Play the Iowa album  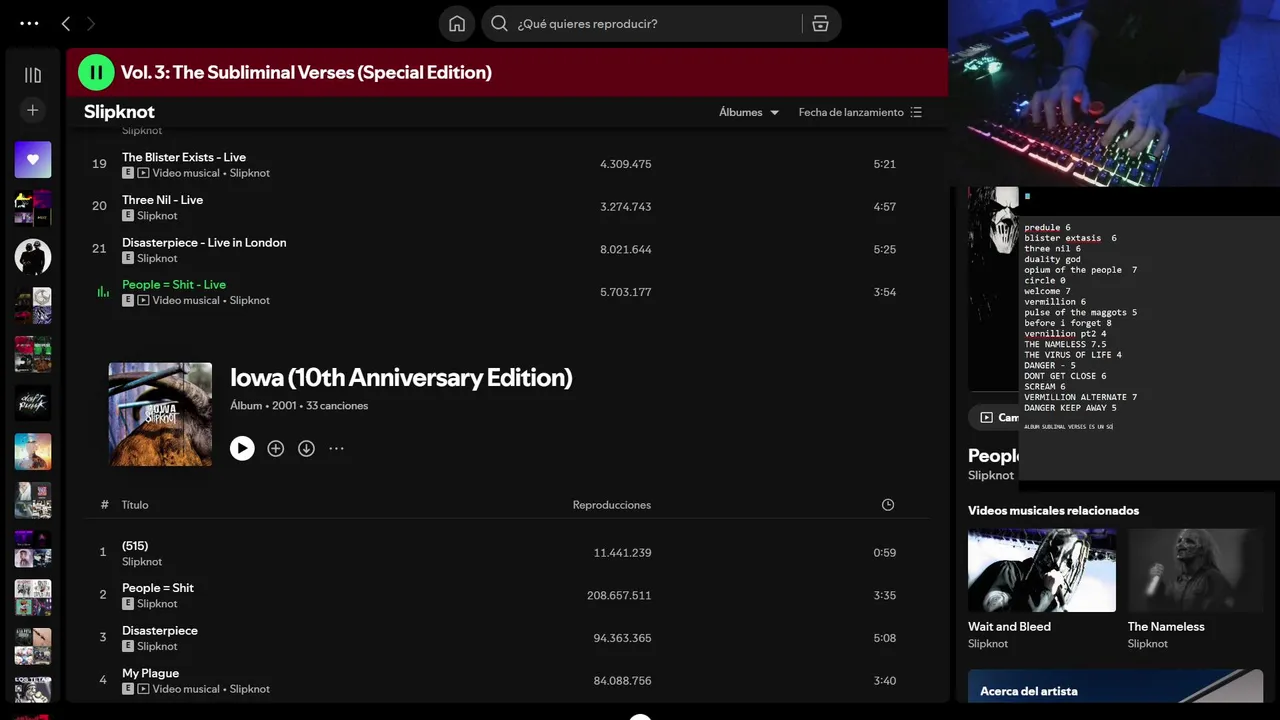pyautogui.click(x=242, y=448)
